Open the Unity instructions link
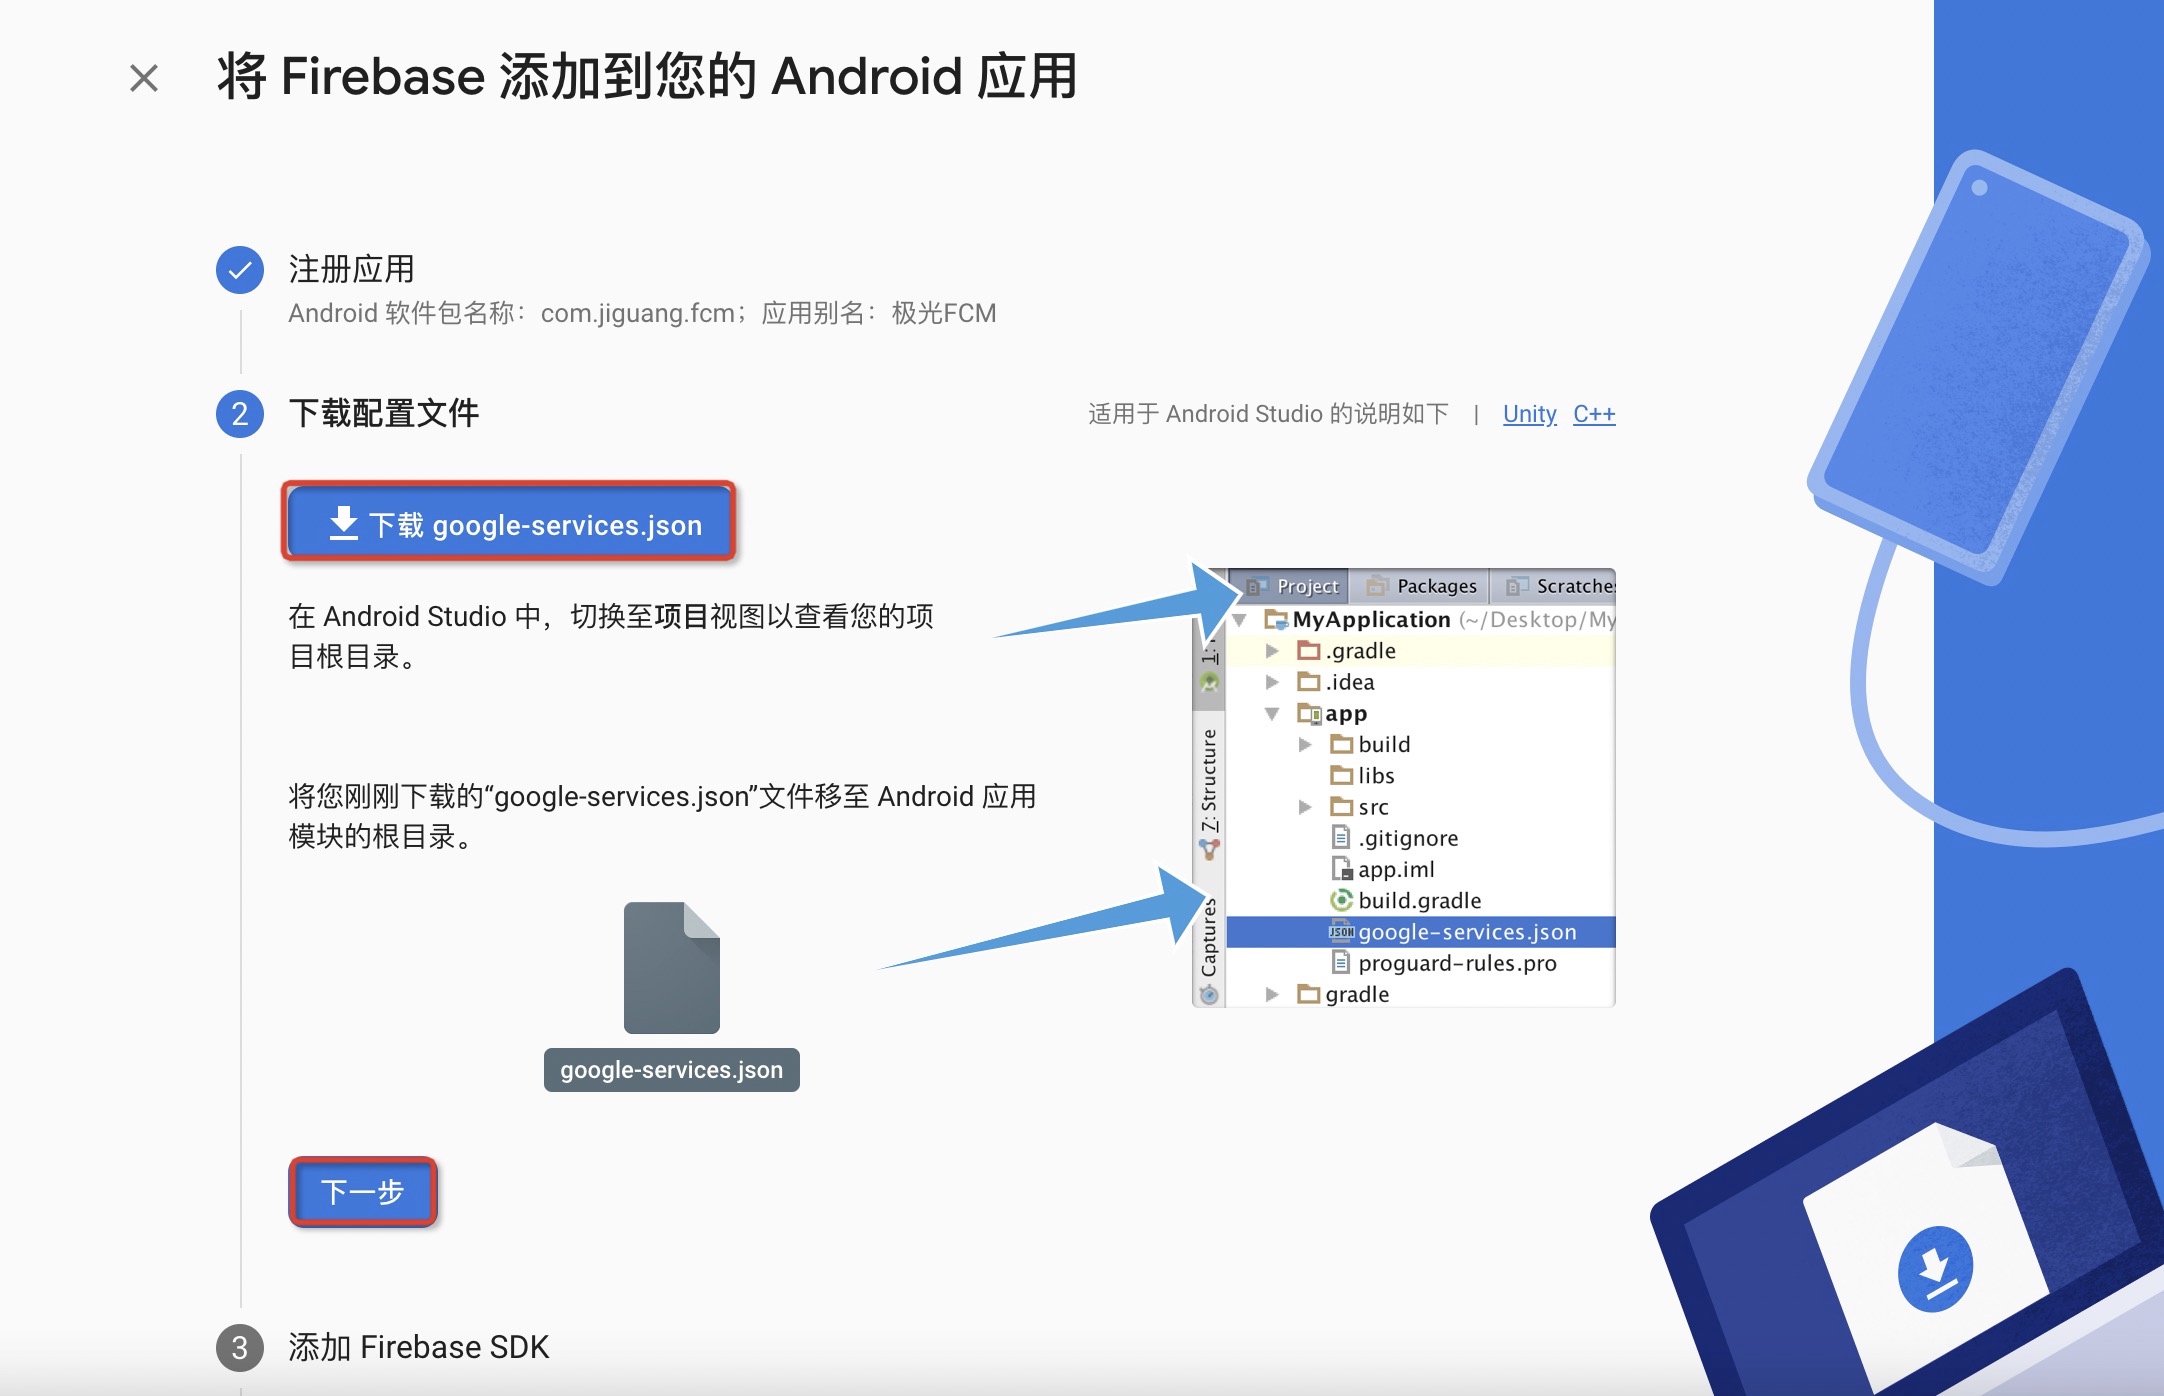This screenshot has height=1396, width=2164. [1529, 414]
